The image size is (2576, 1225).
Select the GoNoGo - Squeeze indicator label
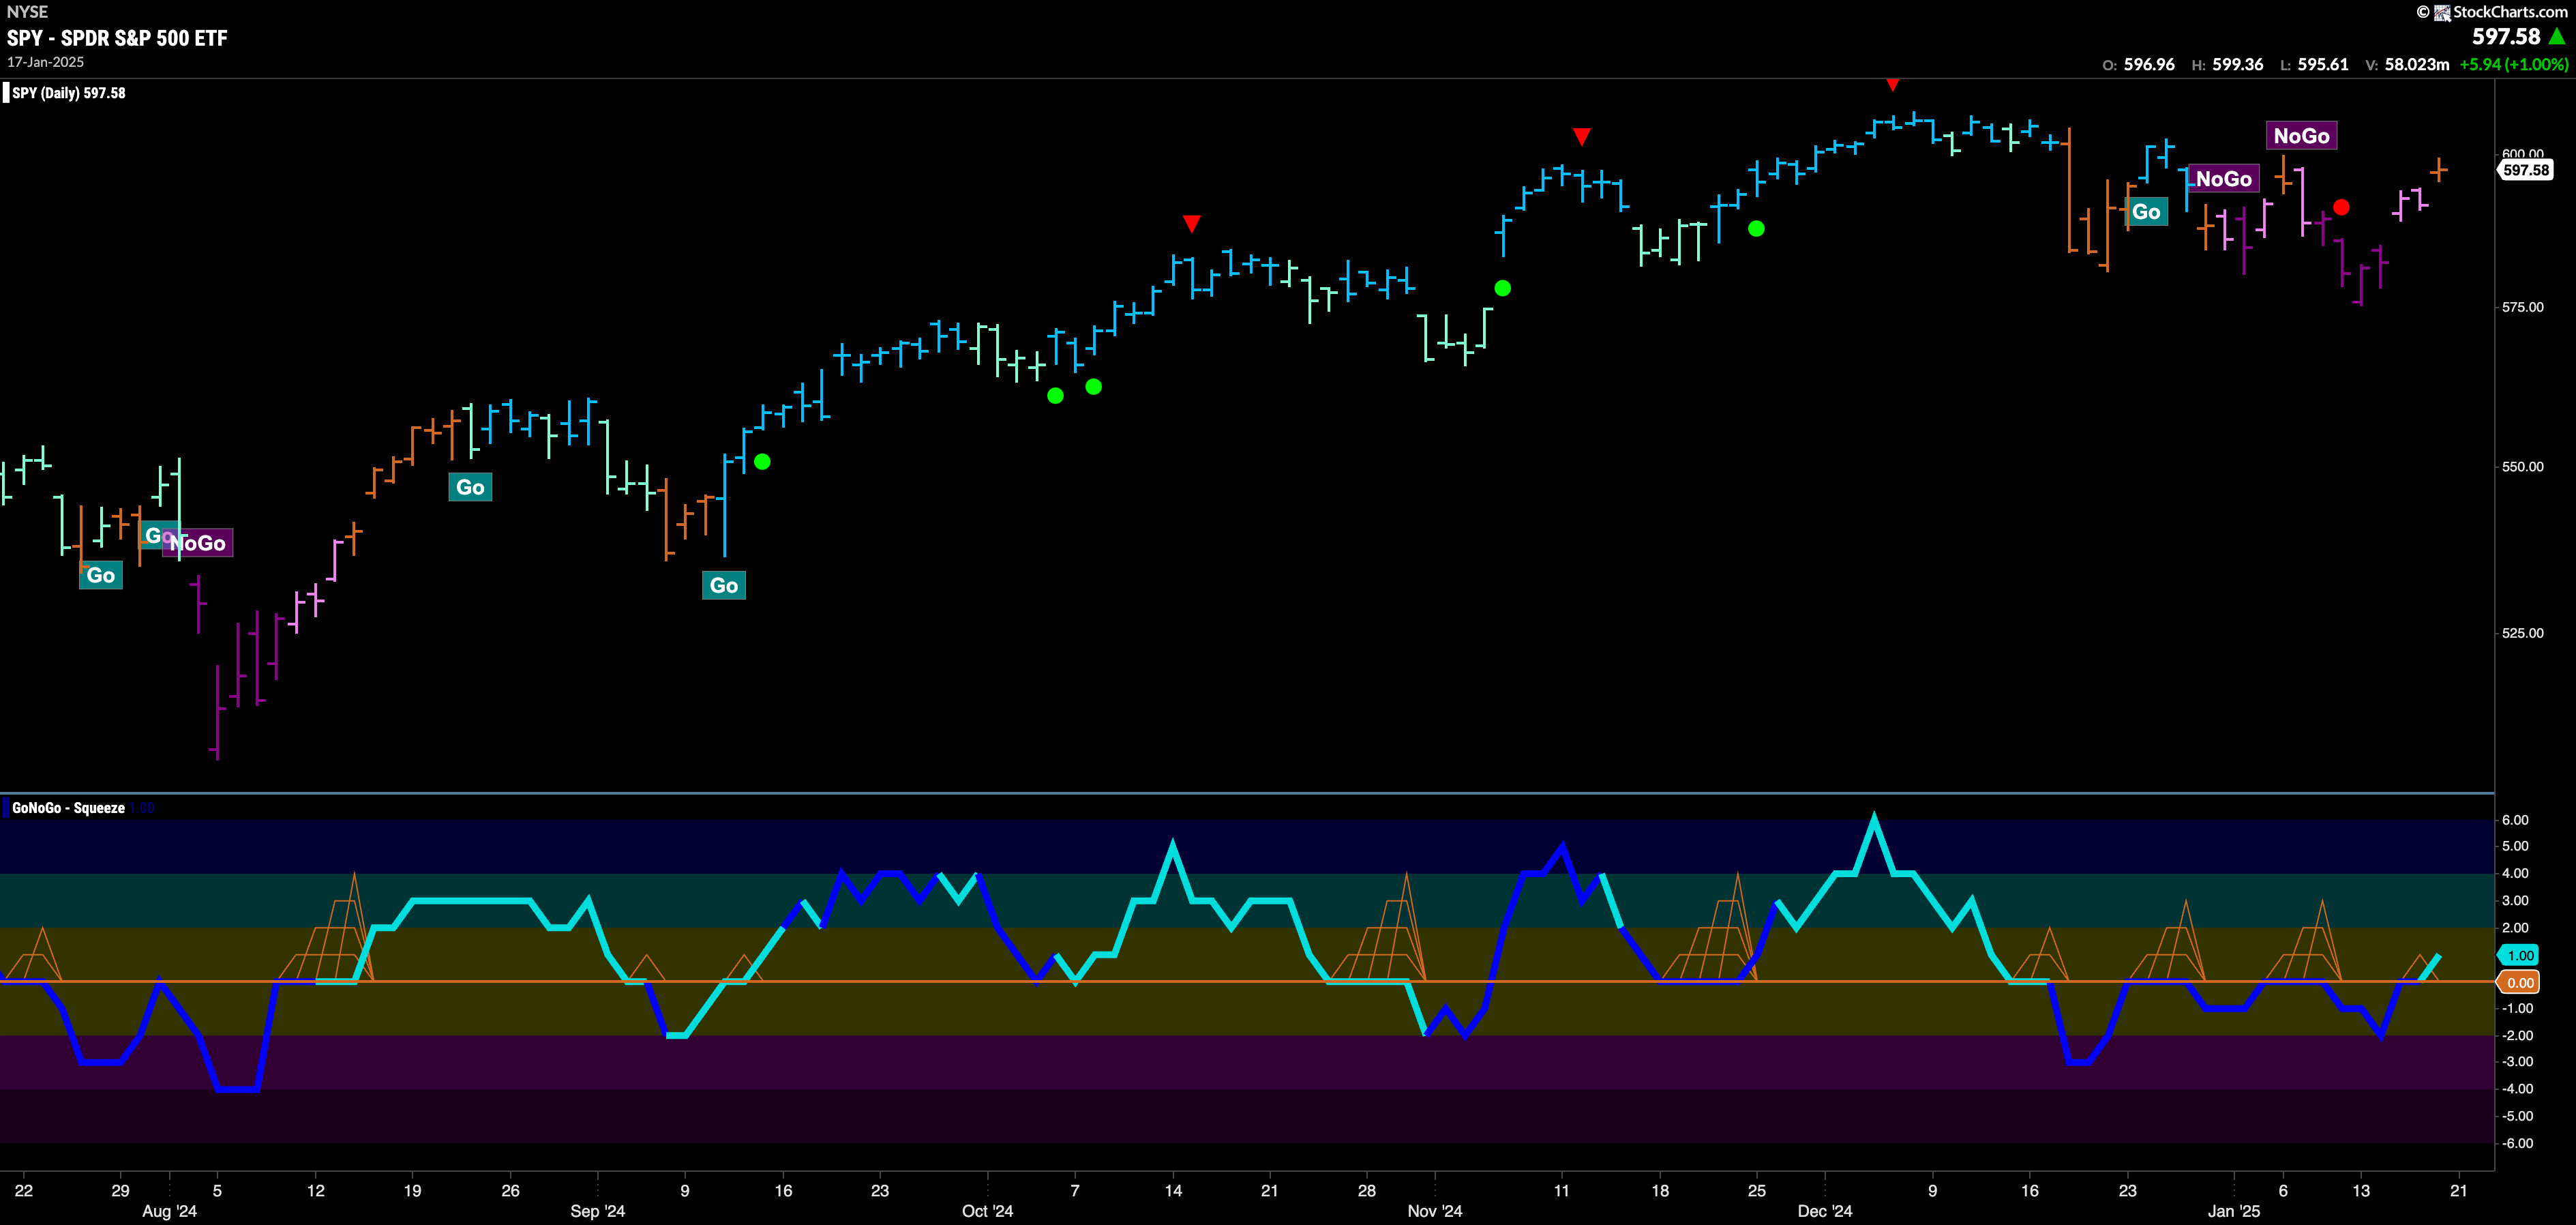click(68, 808)
